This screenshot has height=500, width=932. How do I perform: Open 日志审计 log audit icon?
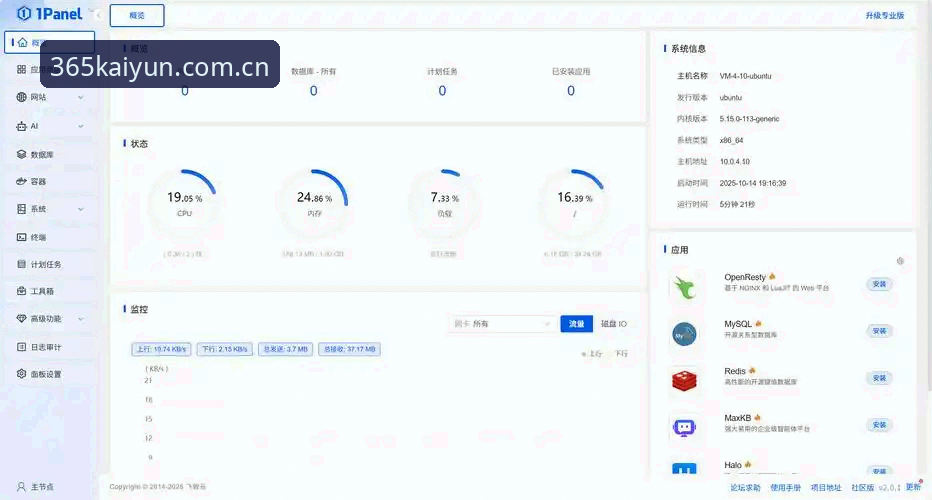[21, 347]
